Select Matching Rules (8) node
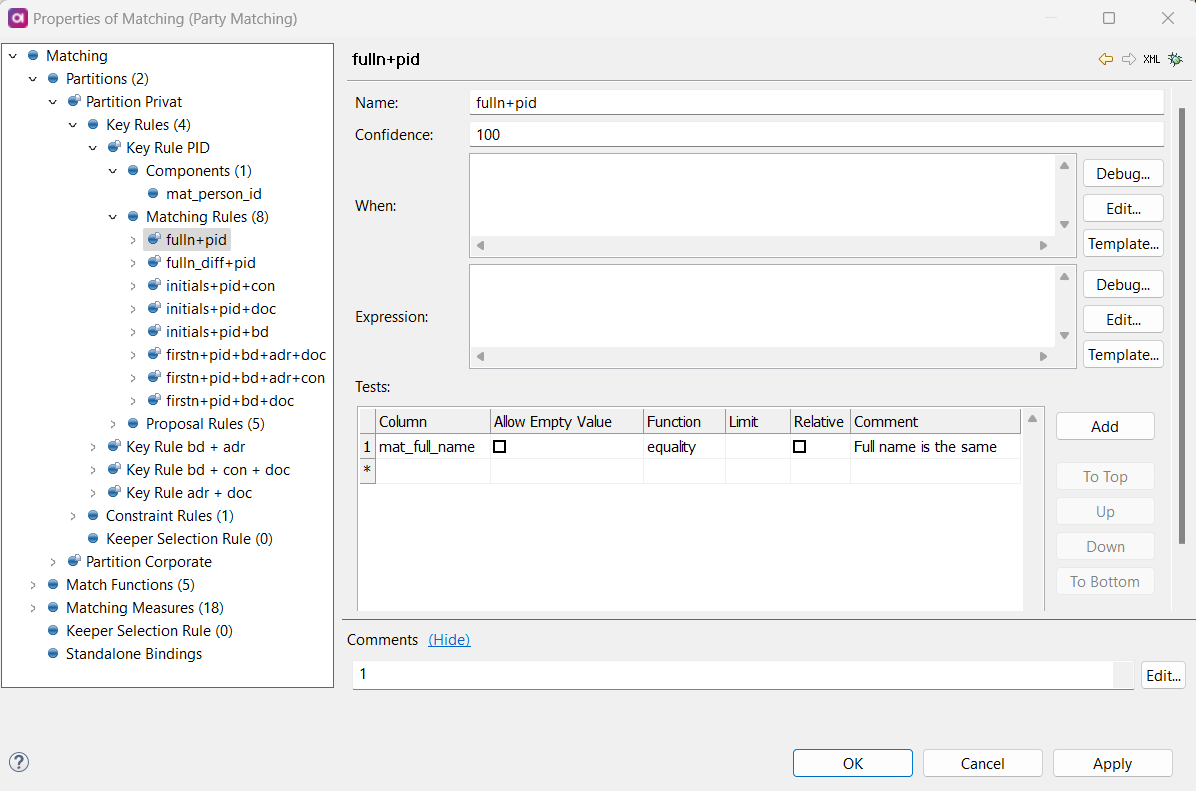Image resolution: width=1196 pixels, height=791 pixels. click(x=207, y=217)
